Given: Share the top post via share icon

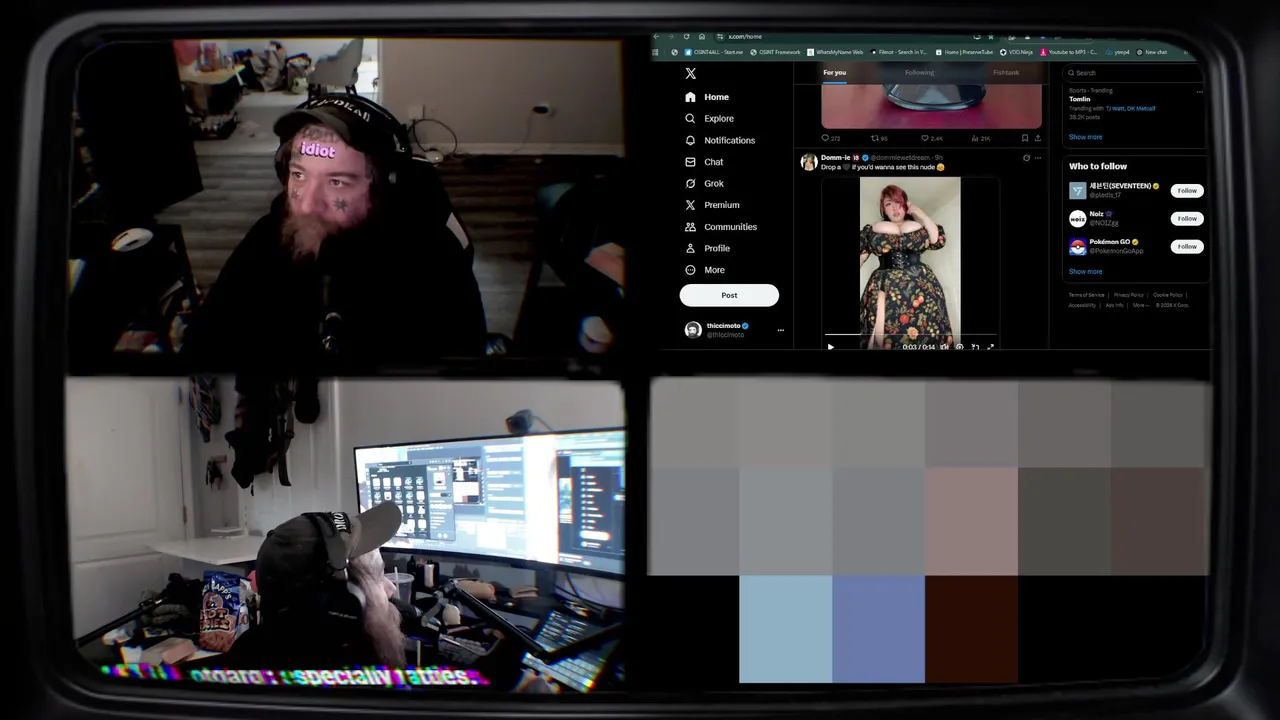Looking at the screenshot, I should point(1037,138).
